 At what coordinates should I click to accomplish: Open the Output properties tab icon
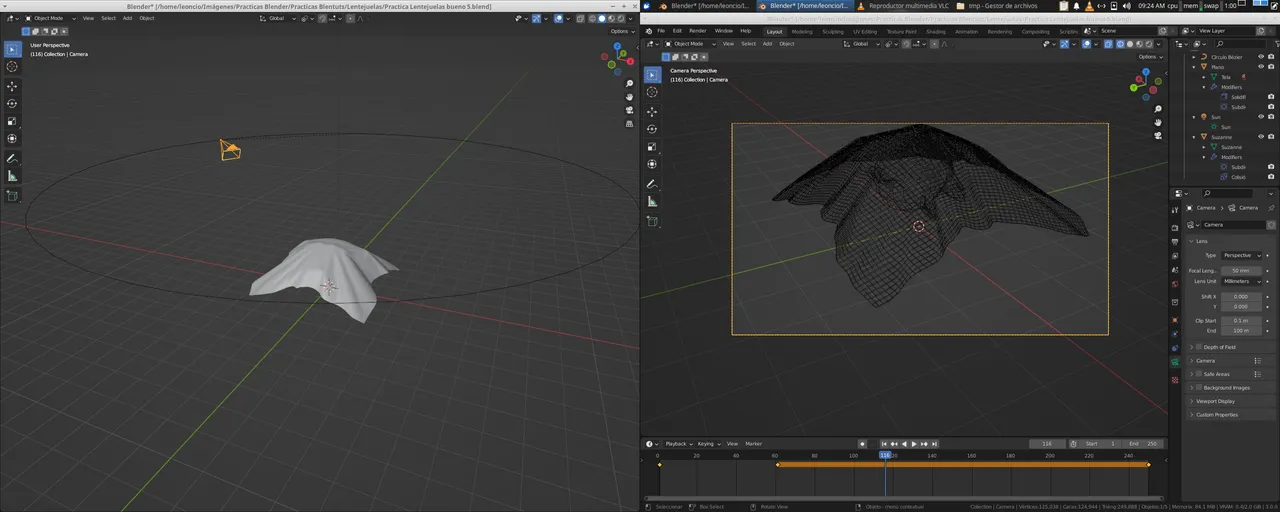point(1175,241)
